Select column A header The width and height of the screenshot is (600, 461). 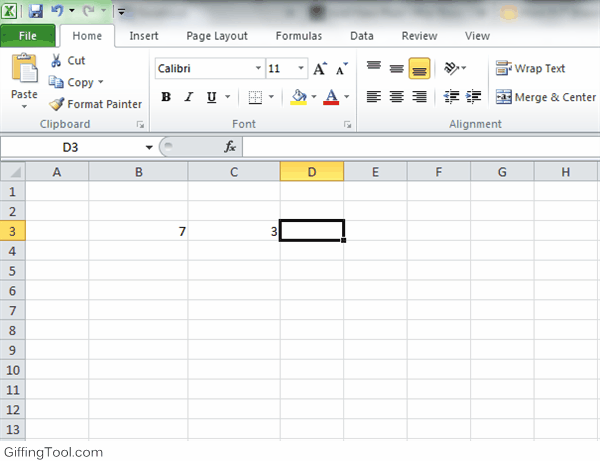click(x=57, y=172)
